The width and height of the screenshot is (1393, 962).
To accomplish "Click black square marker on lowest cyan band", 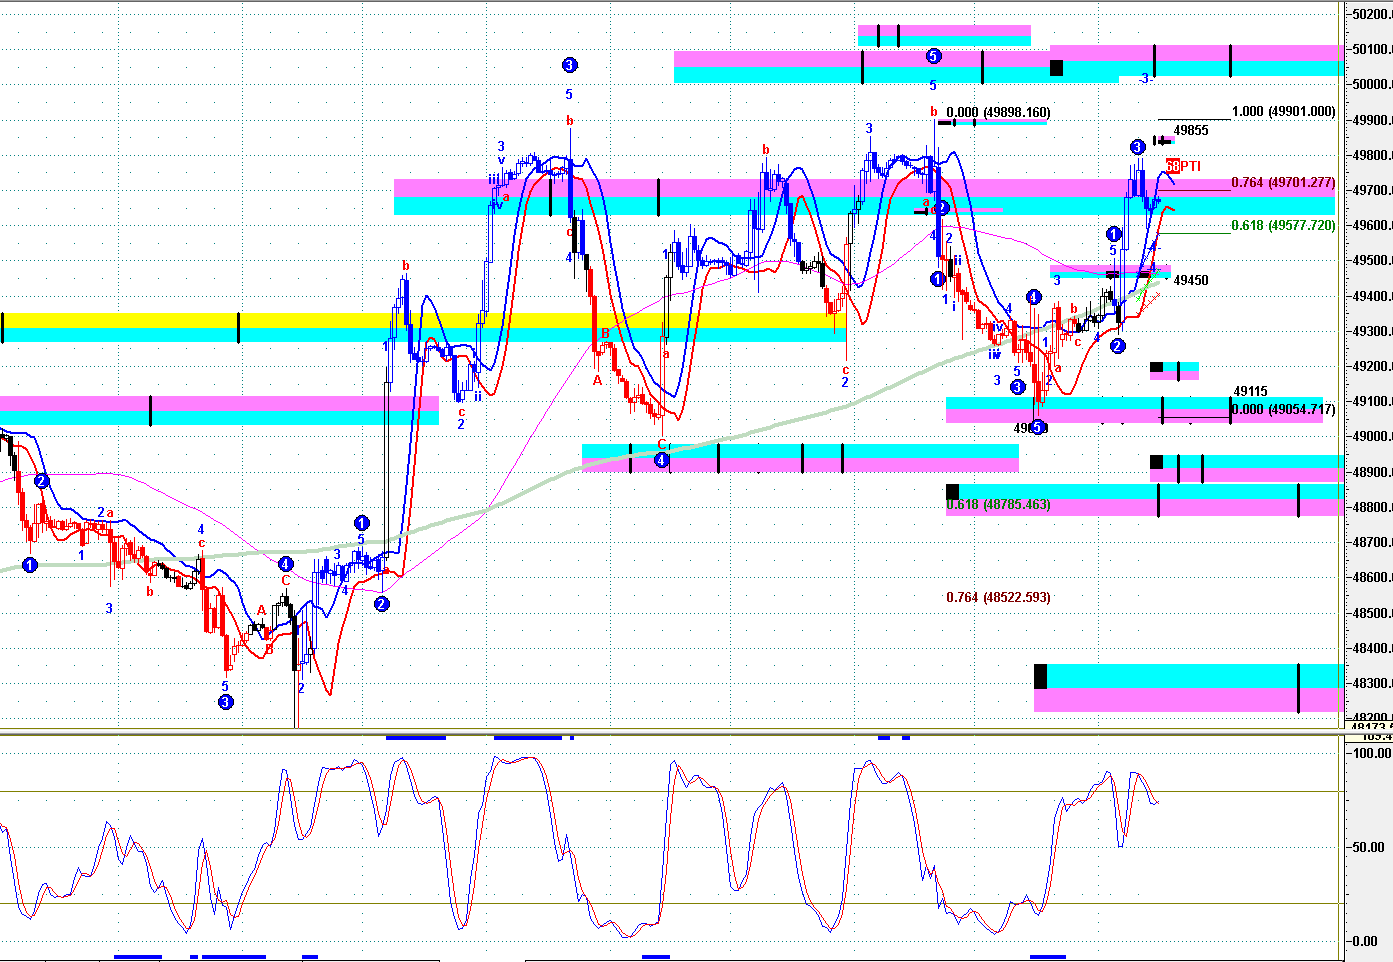I will click(1040, 676).
